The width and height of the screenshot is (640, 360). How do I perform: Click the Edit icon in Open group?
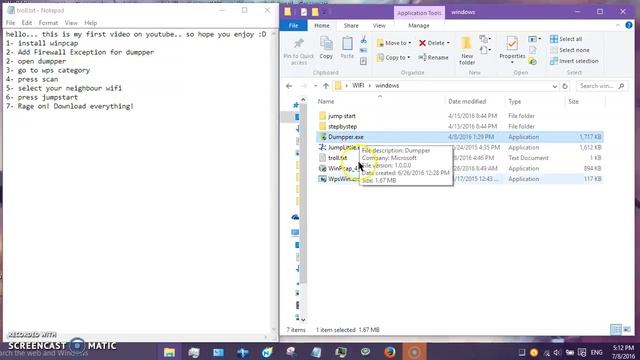[533, 50]
